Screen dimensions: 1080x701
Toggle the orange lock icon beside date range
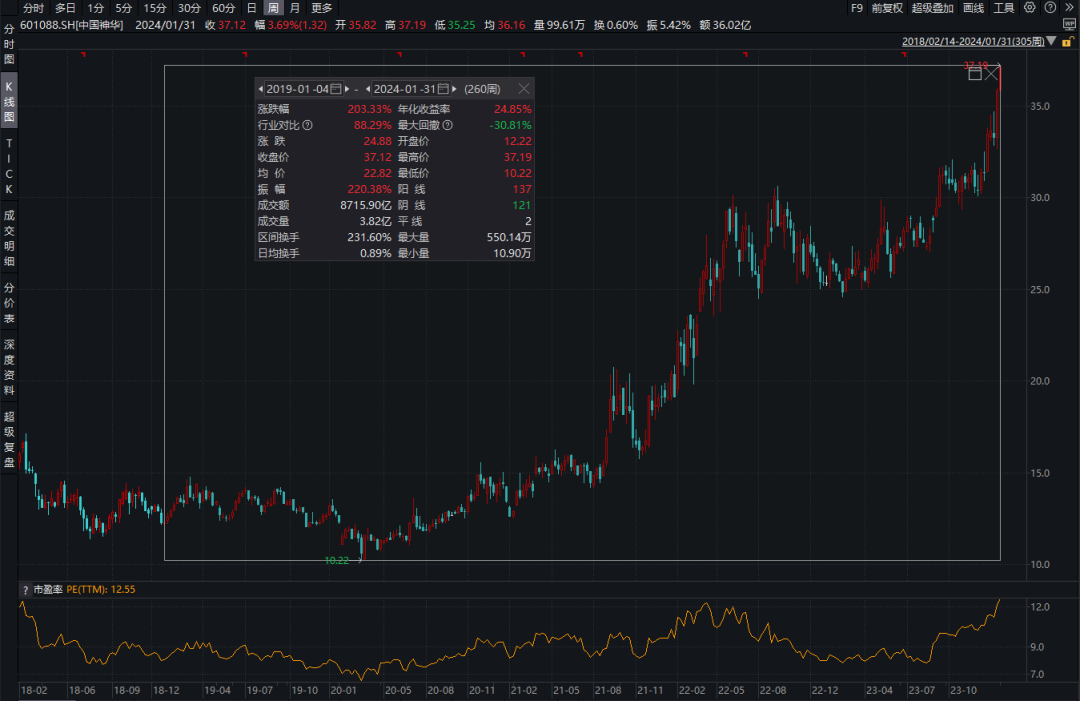[x=1068, y=41]
